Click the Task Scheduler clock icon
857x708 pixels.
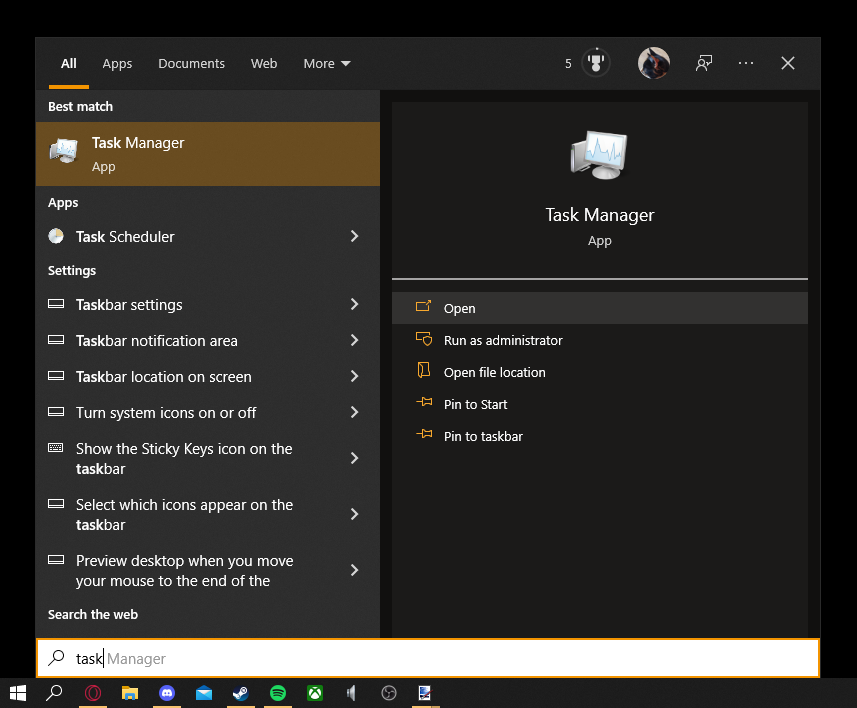click(x=56, y=236)
